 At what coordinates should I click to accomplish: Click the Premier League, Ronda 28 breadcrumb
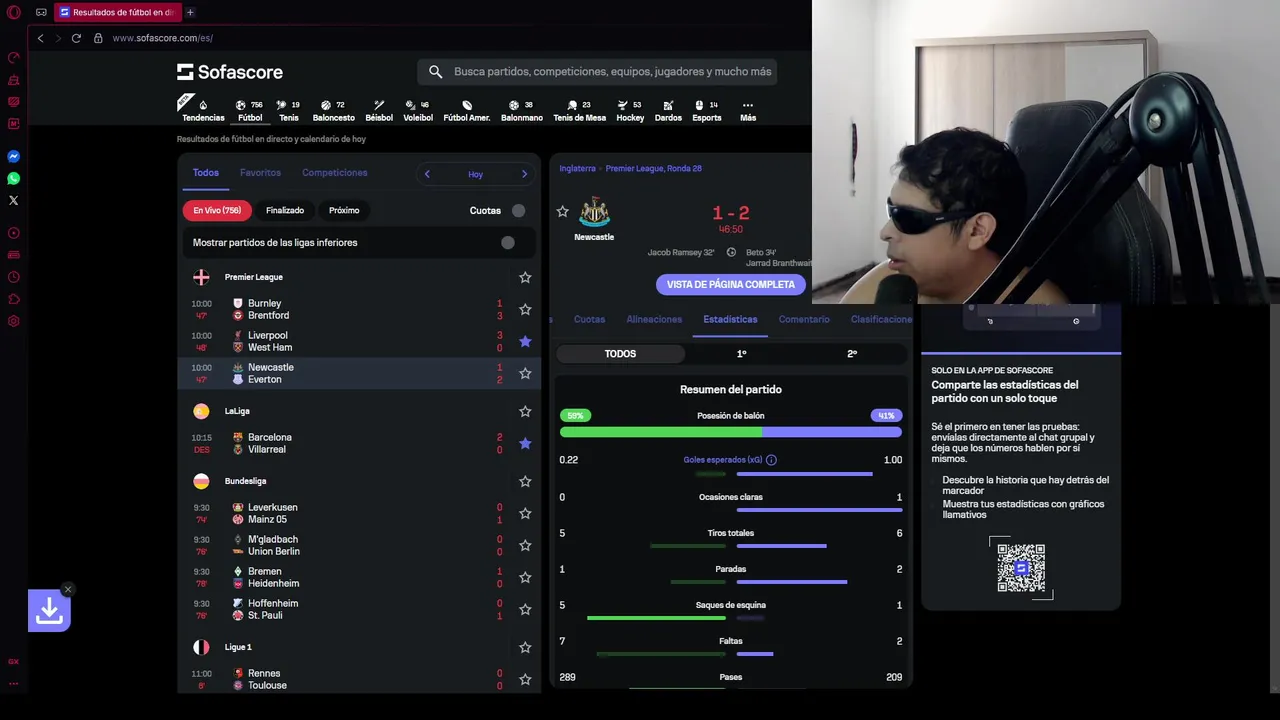pyautogui.click(x=653, y=168)
